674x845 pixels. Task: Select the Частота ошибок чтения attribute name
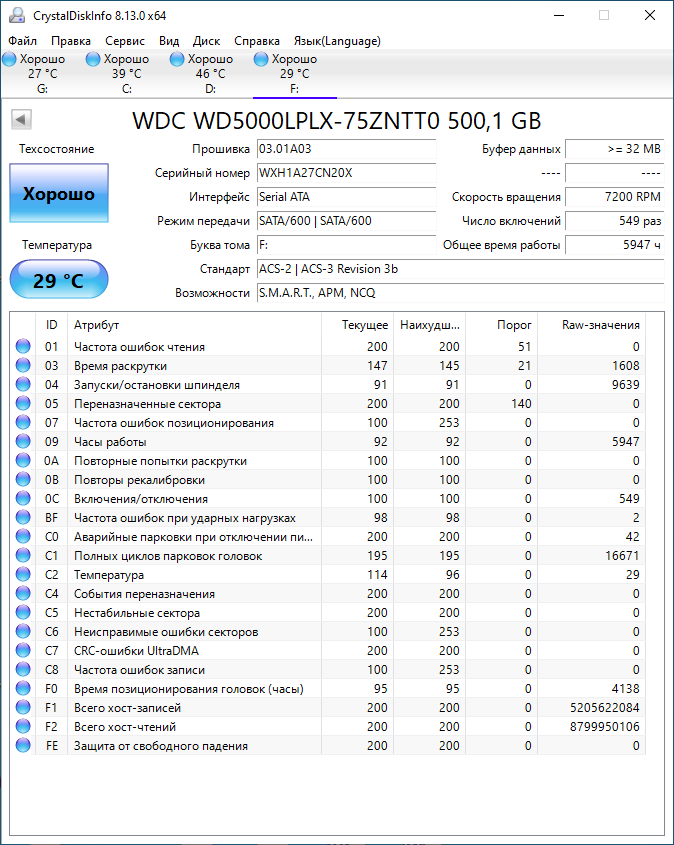point(139,347)
